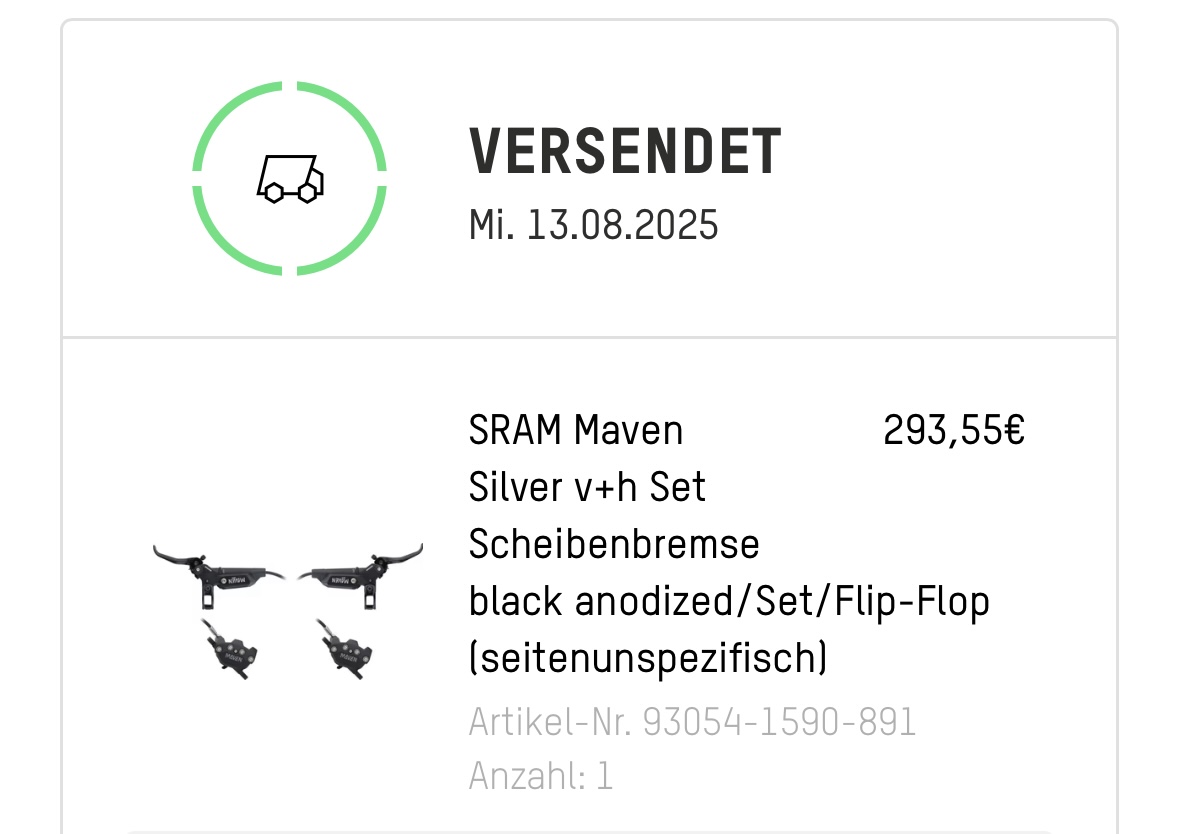The width and height of the screenshot is (1179, 834).
Task: Click the euro sign of the price
Action: click(x=1014, y=431)
